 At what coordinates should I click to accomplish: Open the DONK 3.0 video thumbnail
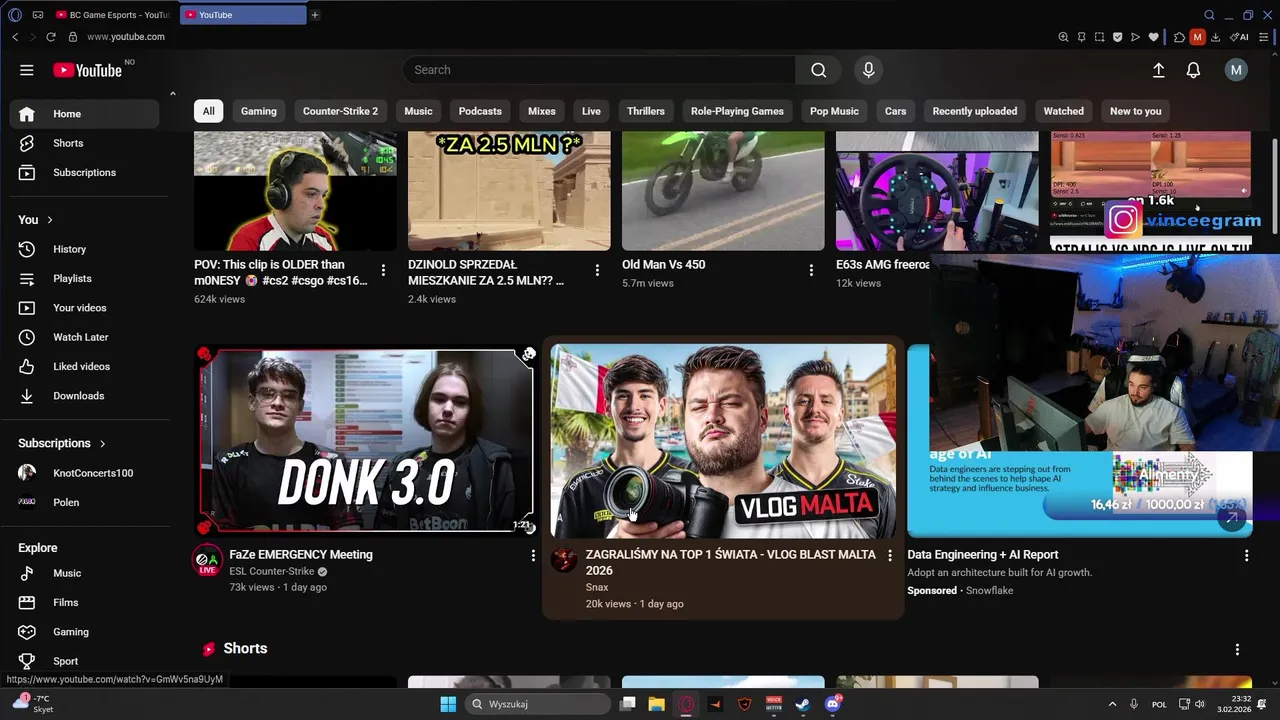(366, 441)
